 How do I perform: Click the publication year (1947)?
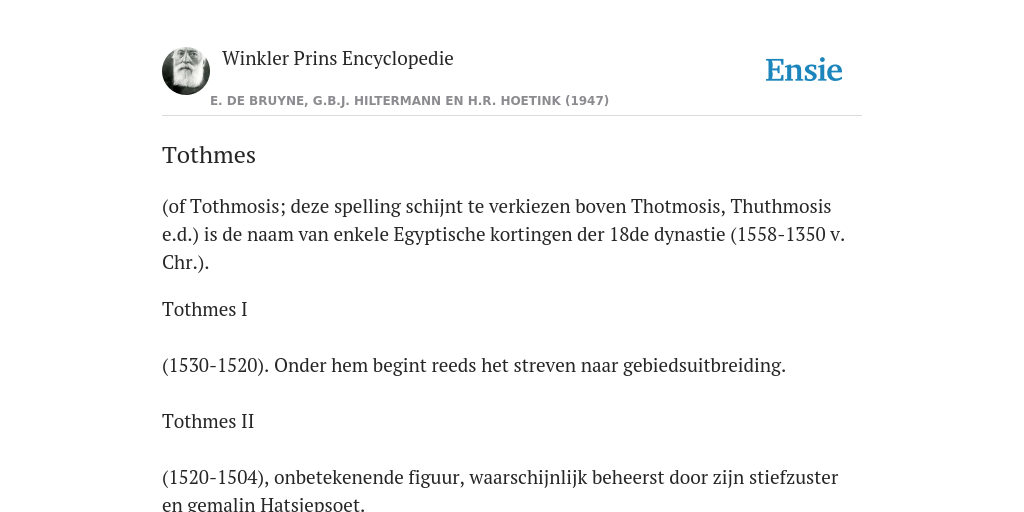point(587,101)
